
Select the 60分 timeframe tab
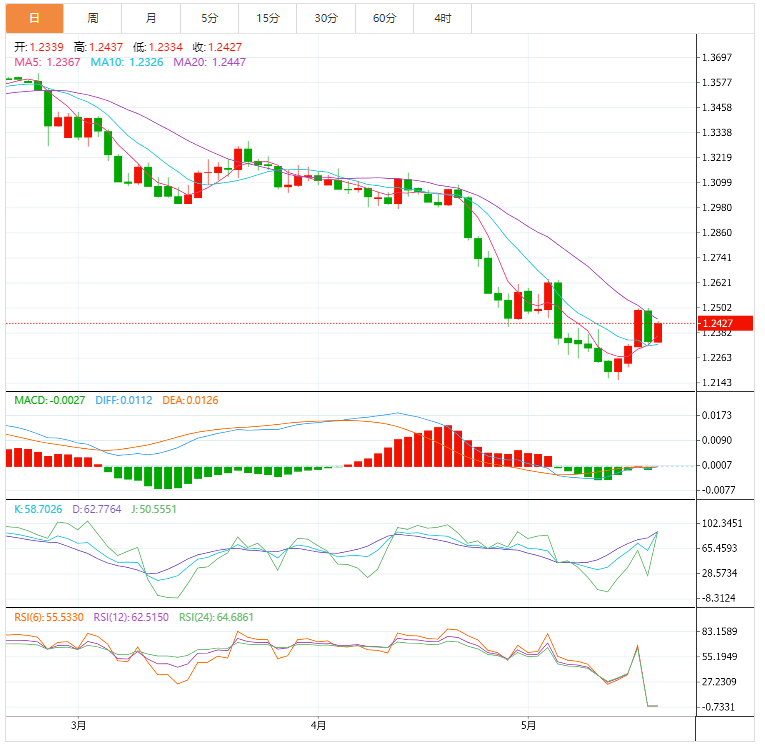tap(384, 19)
